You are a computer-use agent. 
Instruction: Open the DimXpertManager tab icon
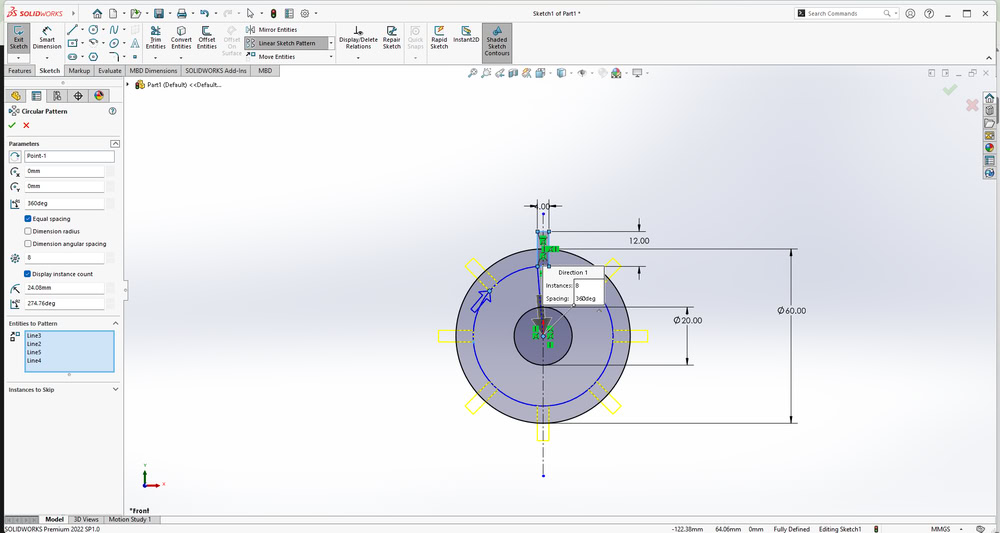78,96
